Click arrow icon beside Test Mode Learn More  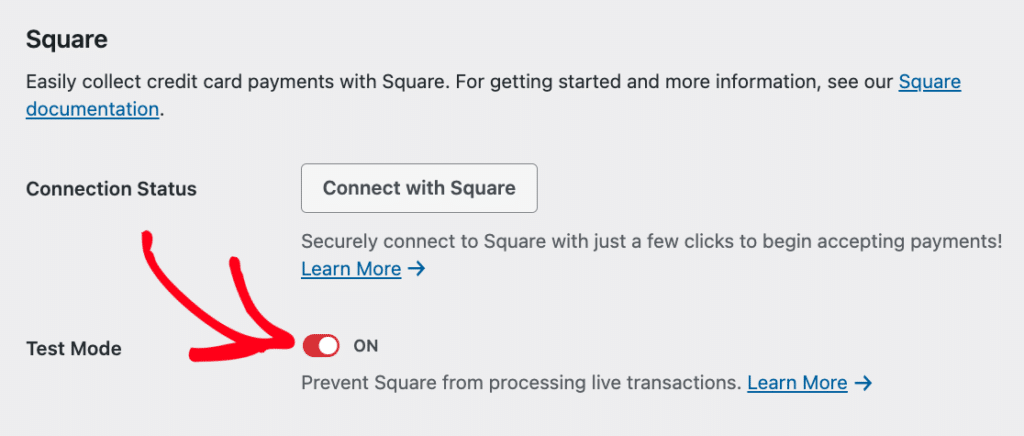point(863,383)
